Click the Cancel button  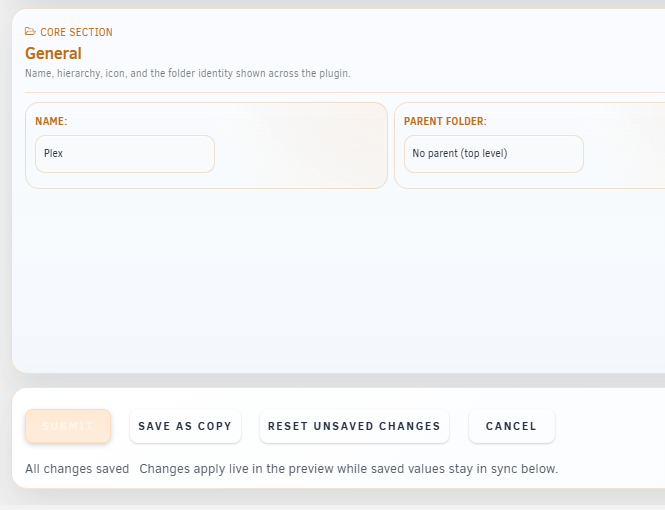coord(511,426)
